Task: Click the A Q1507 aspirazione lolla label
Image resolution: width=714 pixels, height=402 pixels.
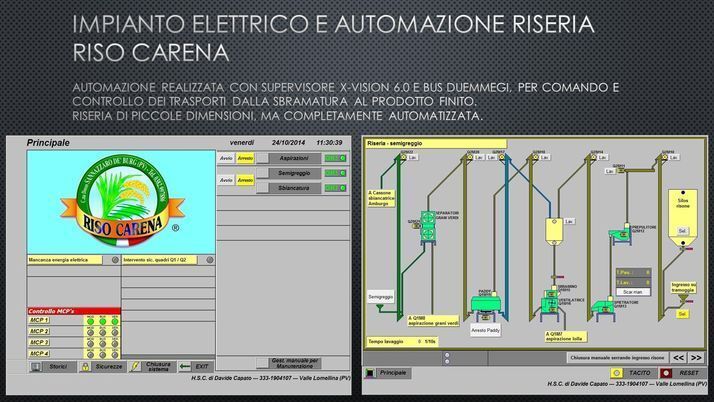Action: pos(566,336)
